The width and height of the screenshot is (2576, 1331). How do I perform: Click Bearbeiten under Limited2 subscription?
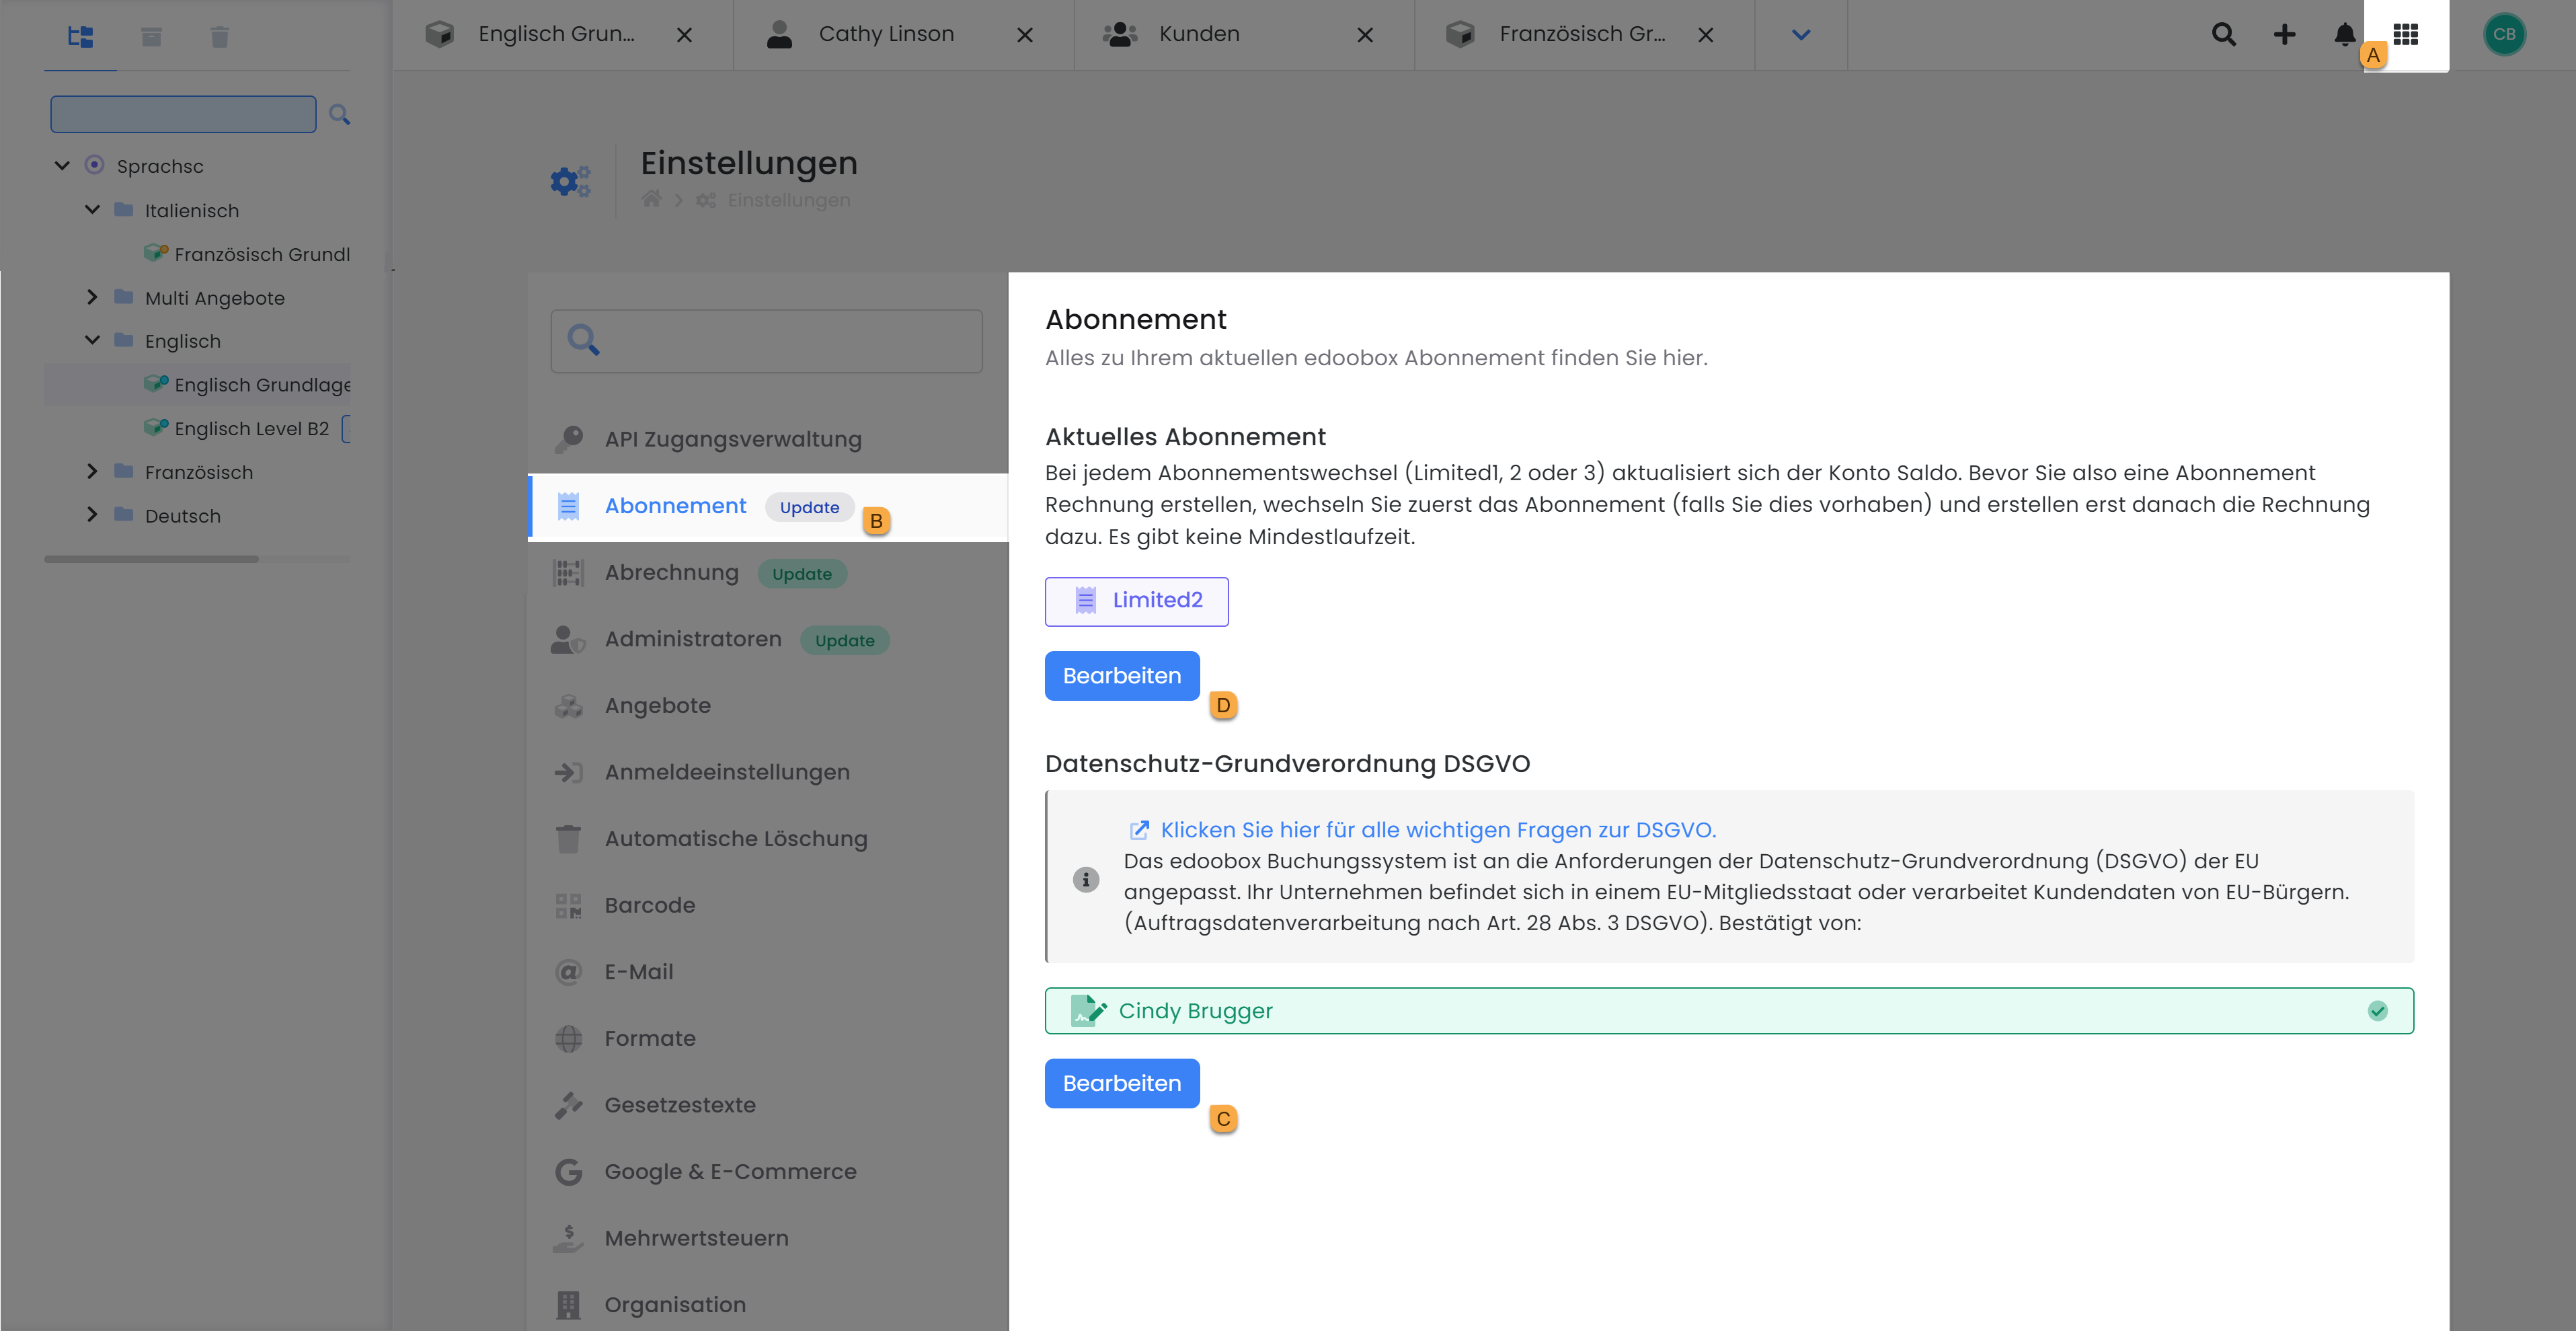click(x=1121, y=676)
